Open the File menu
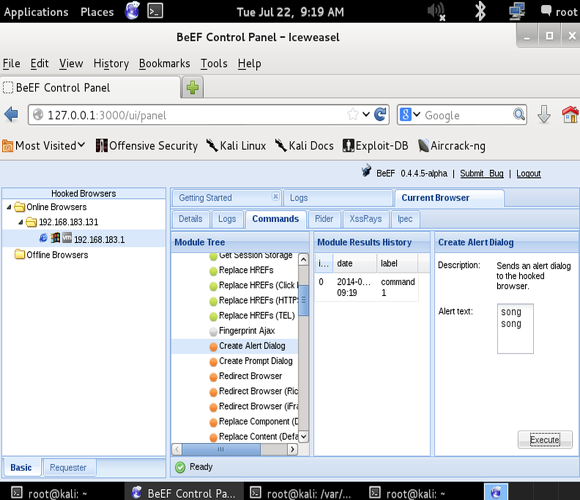The width and height of the screenshot is (580, 500). pyautogui.click(x=11, y=64)
